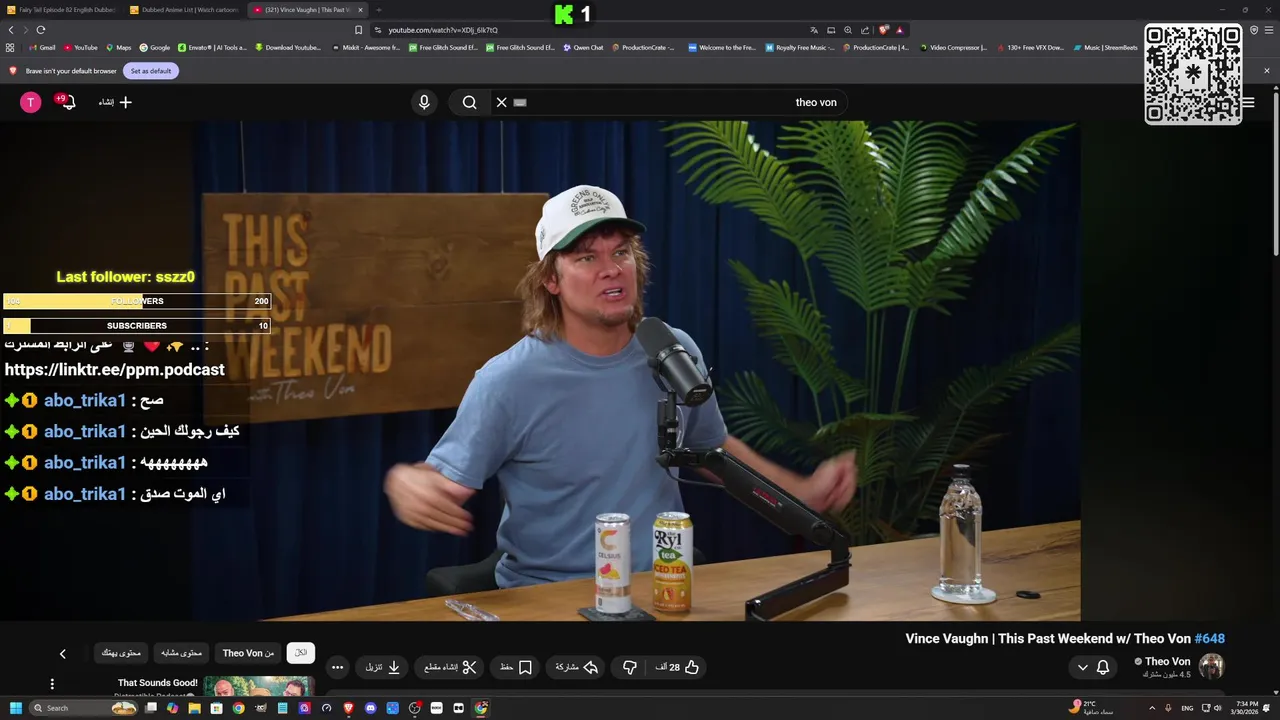Click the download arrow button

pyautogui.click(x=383, y=667)
